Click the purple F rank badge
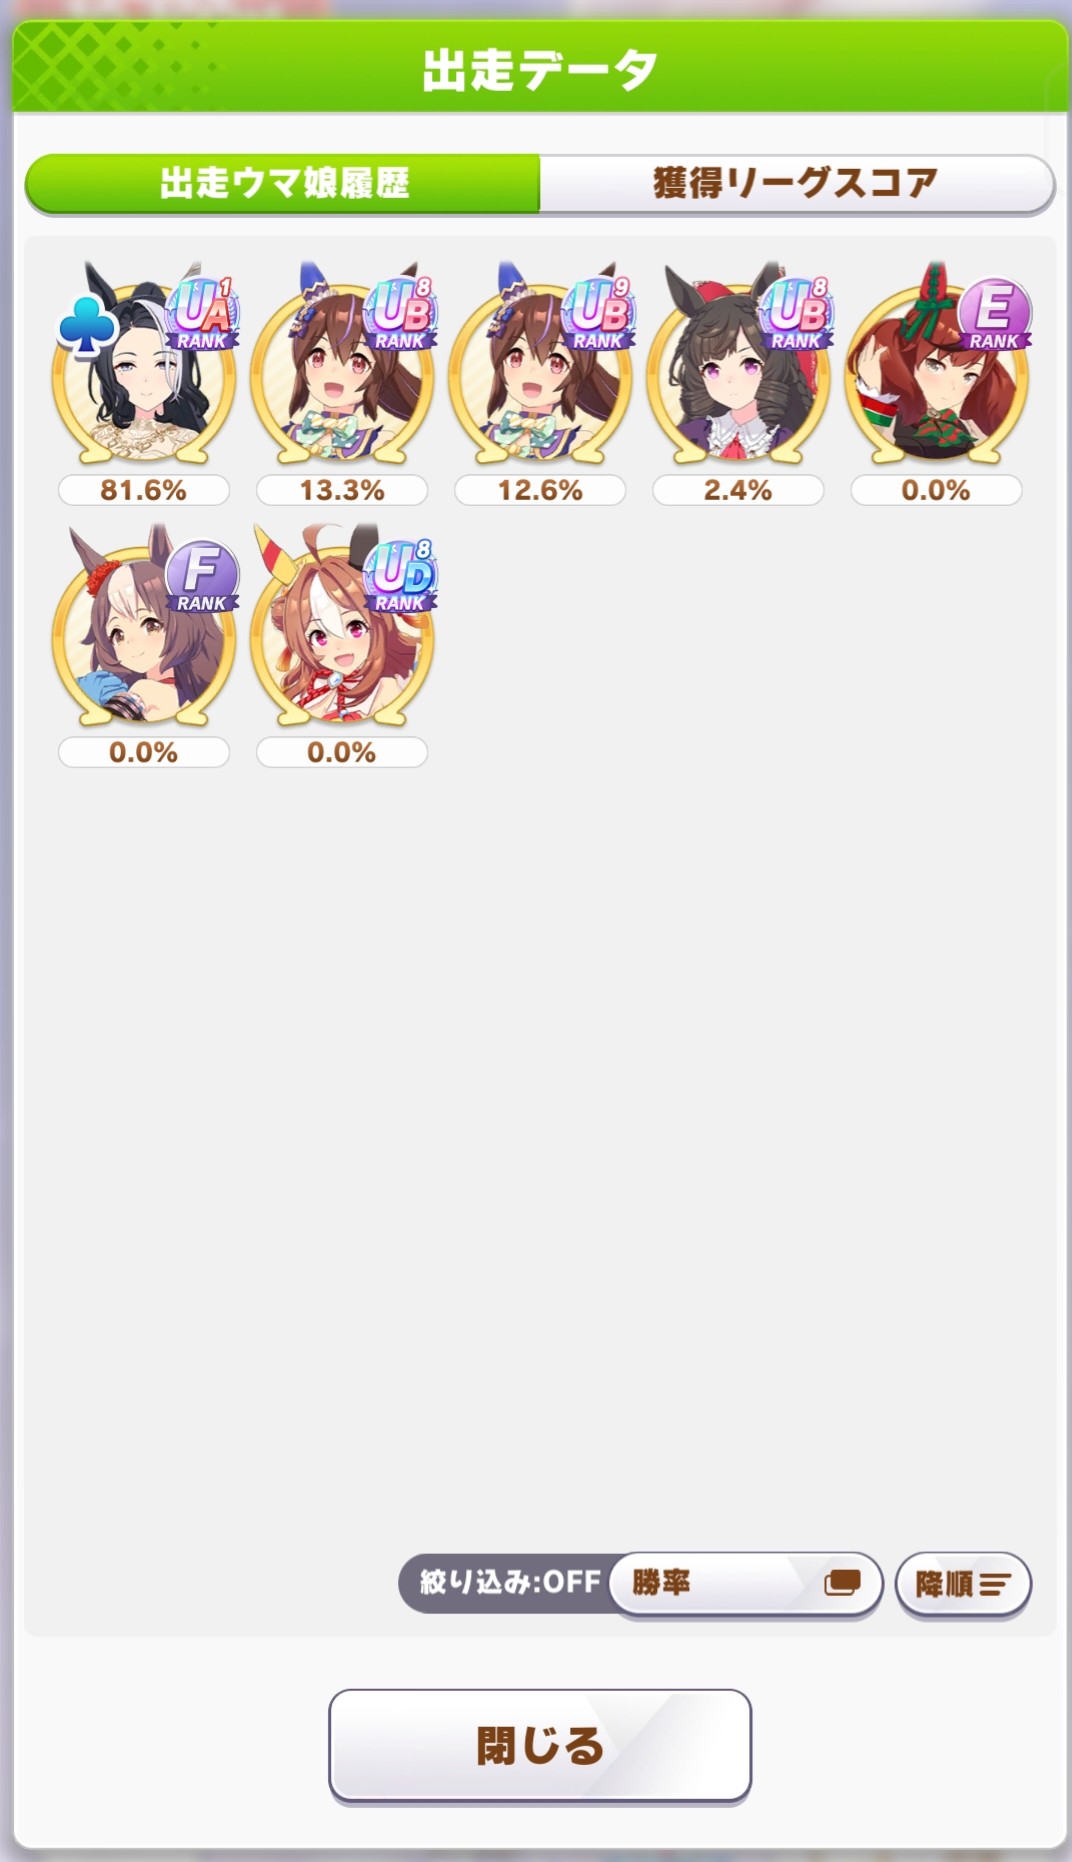This screenshot has width=1072, height=1862. pos(202,576)
